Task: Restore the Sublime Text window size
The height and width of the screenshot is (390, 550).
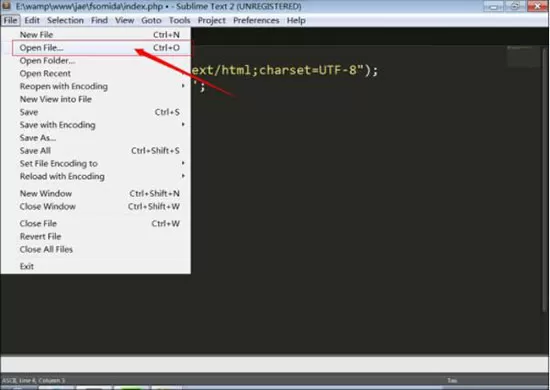Action: pyautogui.click(x=515, y=6)
